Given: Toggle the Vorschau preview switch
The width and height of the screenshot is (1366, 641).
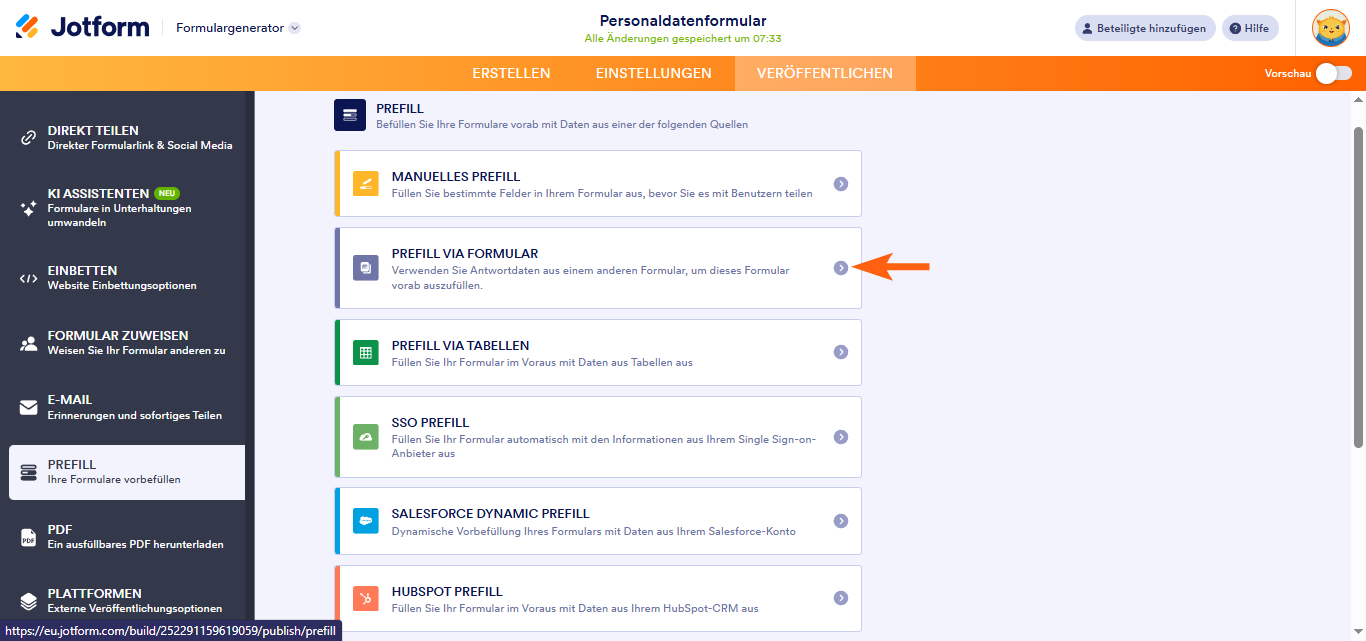Looking at the screenshot, I should (1334, 73).
